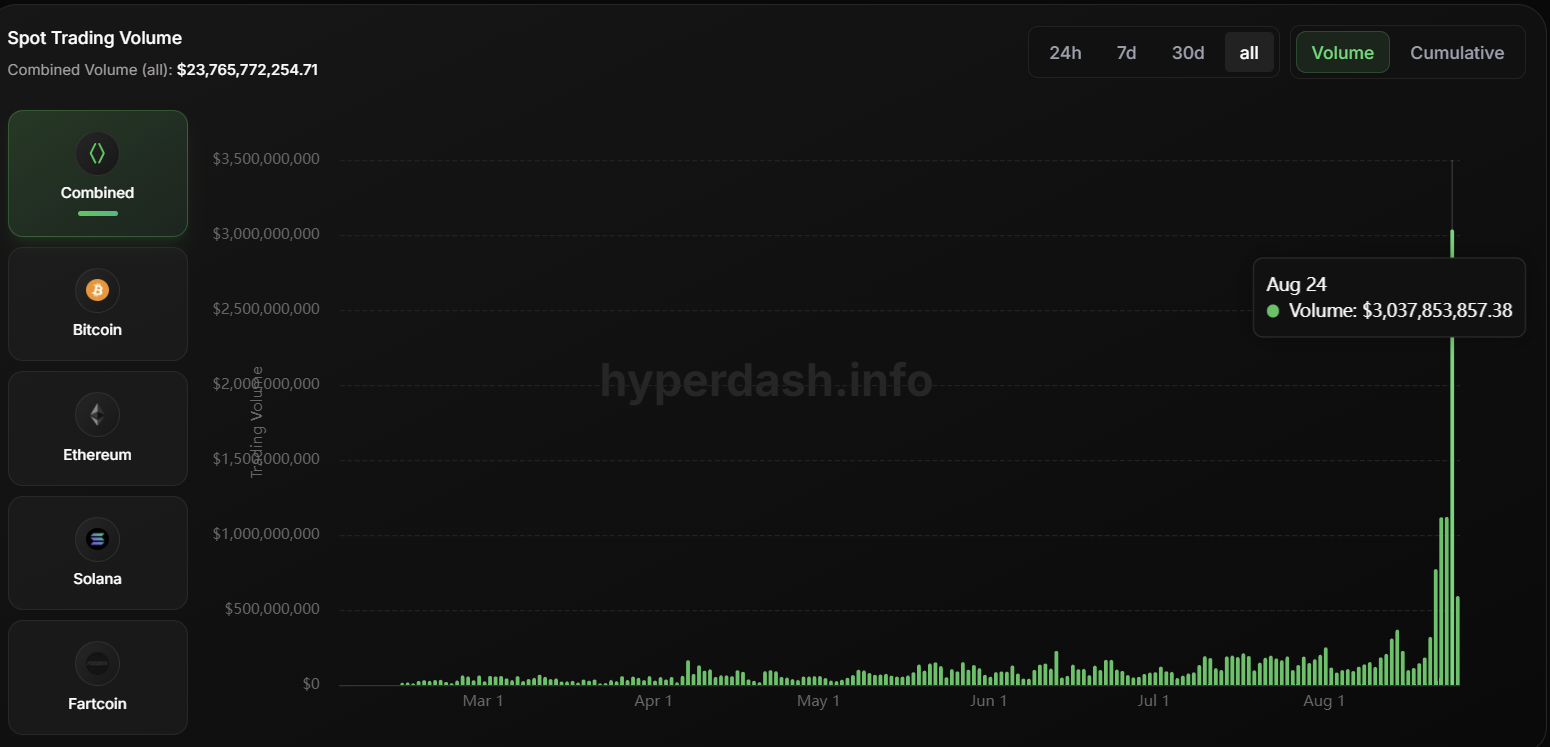Enable the all time range filter
The width and height of the screenshot is (1550, 747).
1249,52
